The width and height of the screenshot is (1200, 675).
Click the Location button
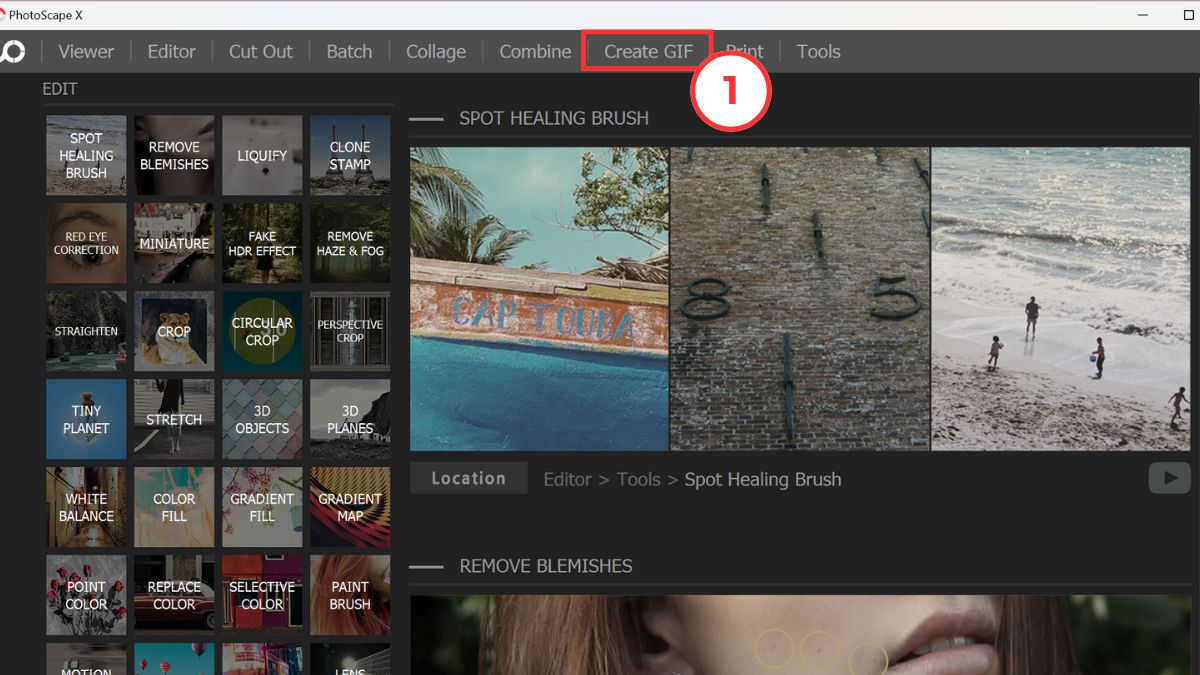(x=468, y=478)
